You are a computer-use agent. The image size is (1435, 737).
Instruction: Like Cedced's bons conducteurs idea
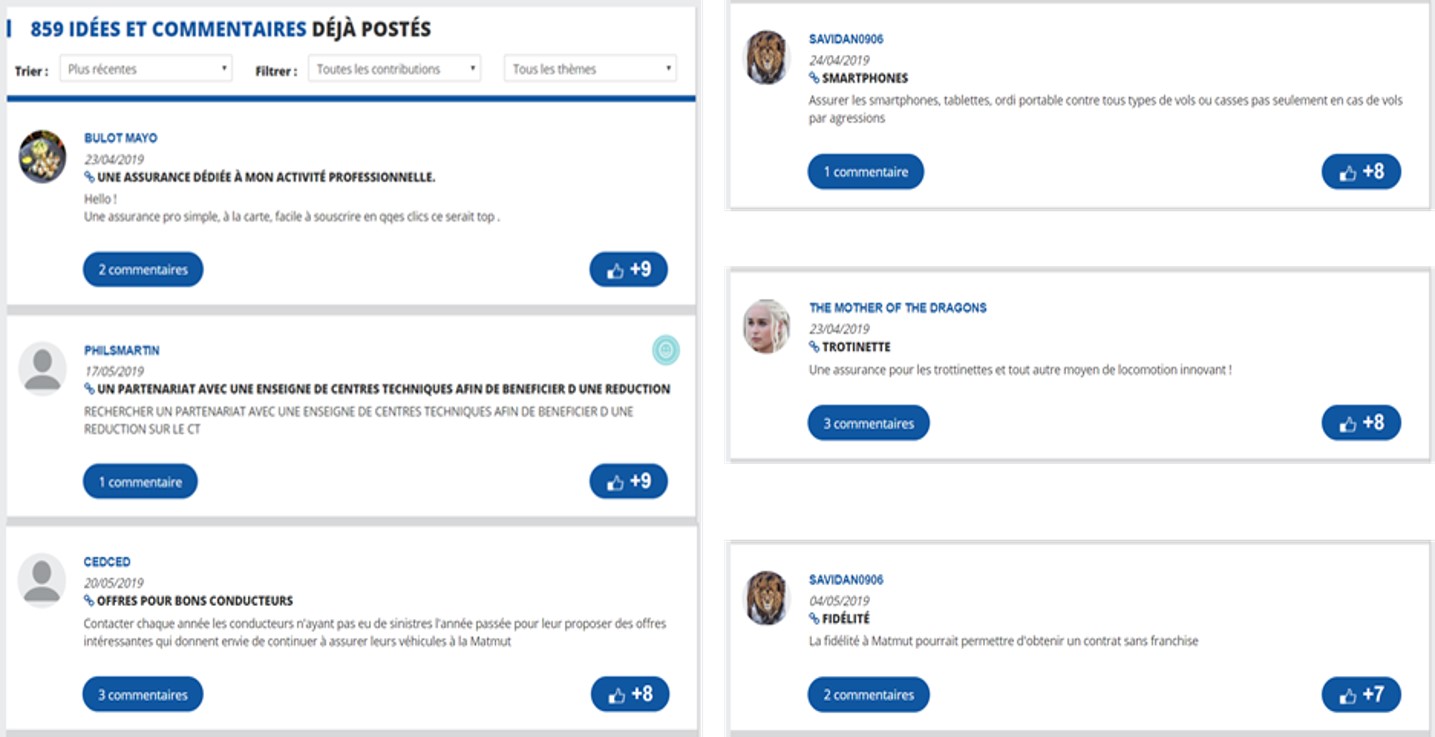click(x=629, y=695)
